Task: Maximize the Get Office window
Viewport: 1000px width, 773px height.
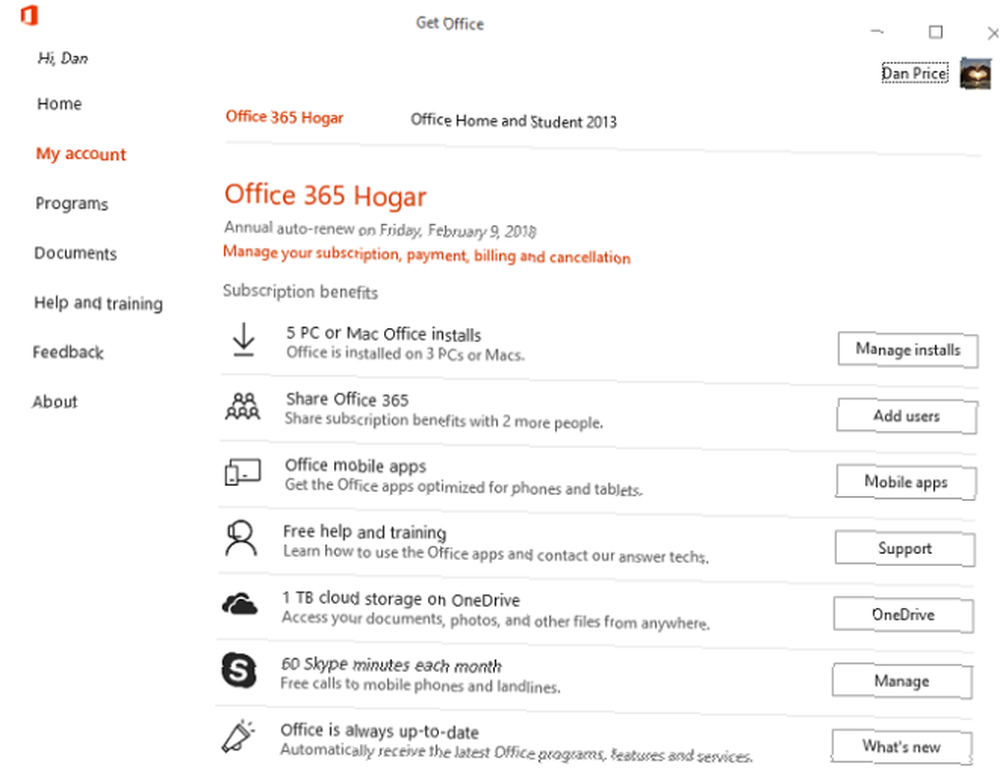Action: [x=936, y=32]
